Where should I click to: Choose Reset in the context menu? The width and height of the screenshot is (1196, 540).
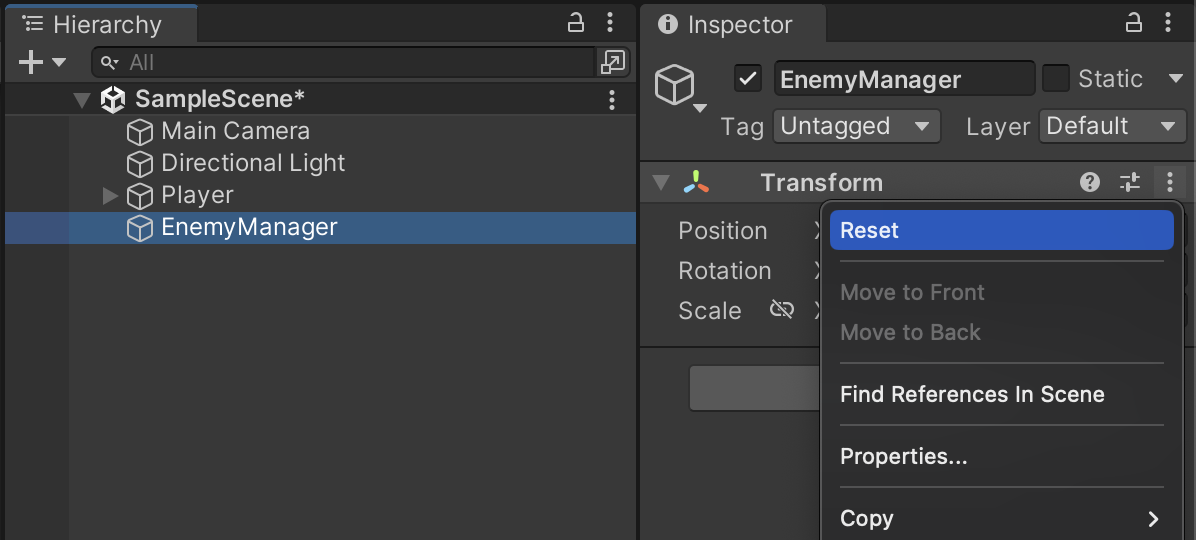pyautogui.click(x=1001, y=230)
